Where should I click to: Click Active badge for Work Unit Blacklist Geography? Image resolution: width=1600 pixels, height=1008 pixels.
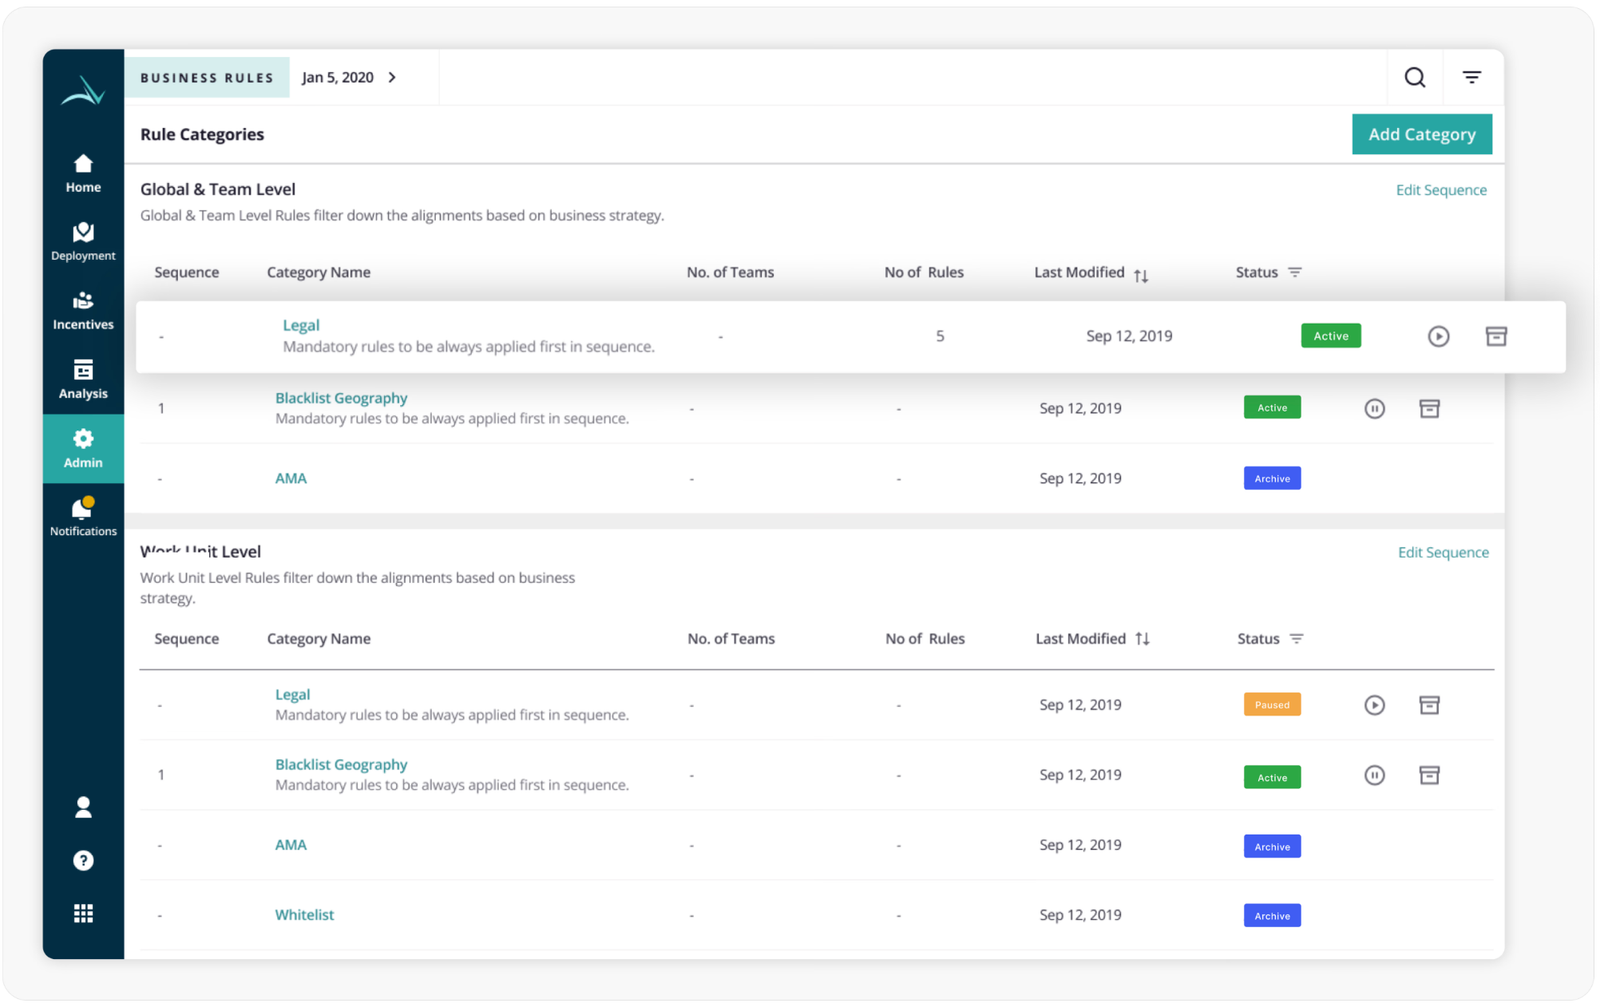[1272, 778]
